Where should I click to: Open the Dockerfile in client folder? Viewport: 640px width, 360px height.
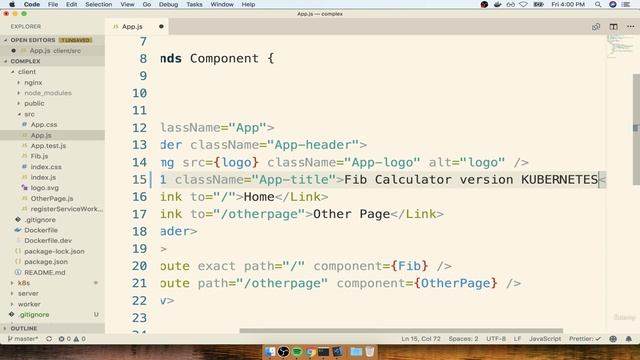[41, 230]
